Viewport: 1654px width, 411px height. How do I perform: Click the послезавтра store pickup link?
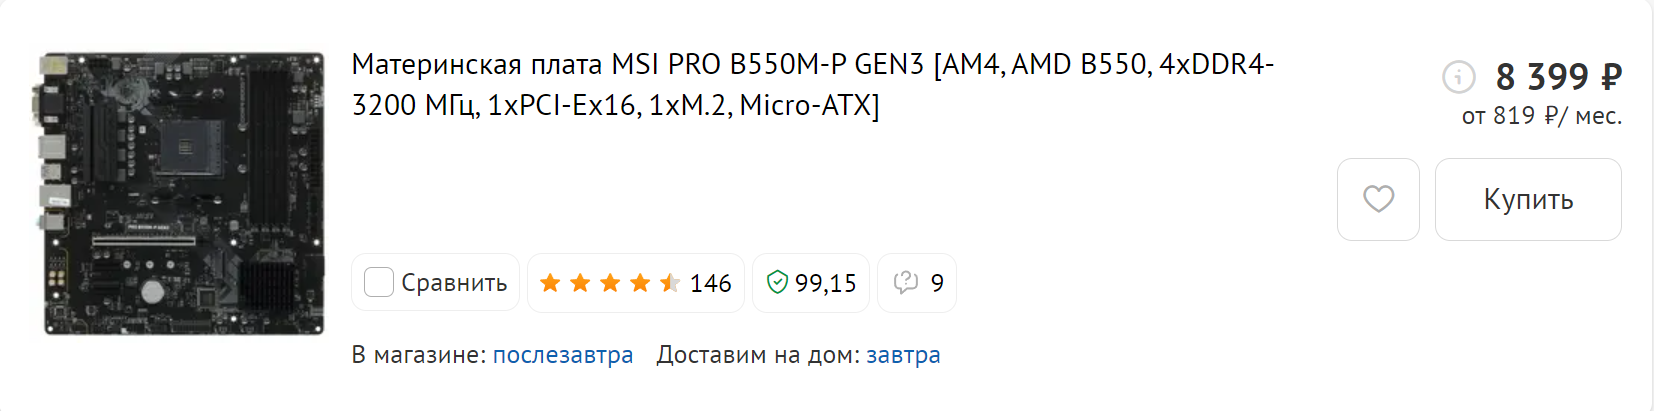point(563,355)
